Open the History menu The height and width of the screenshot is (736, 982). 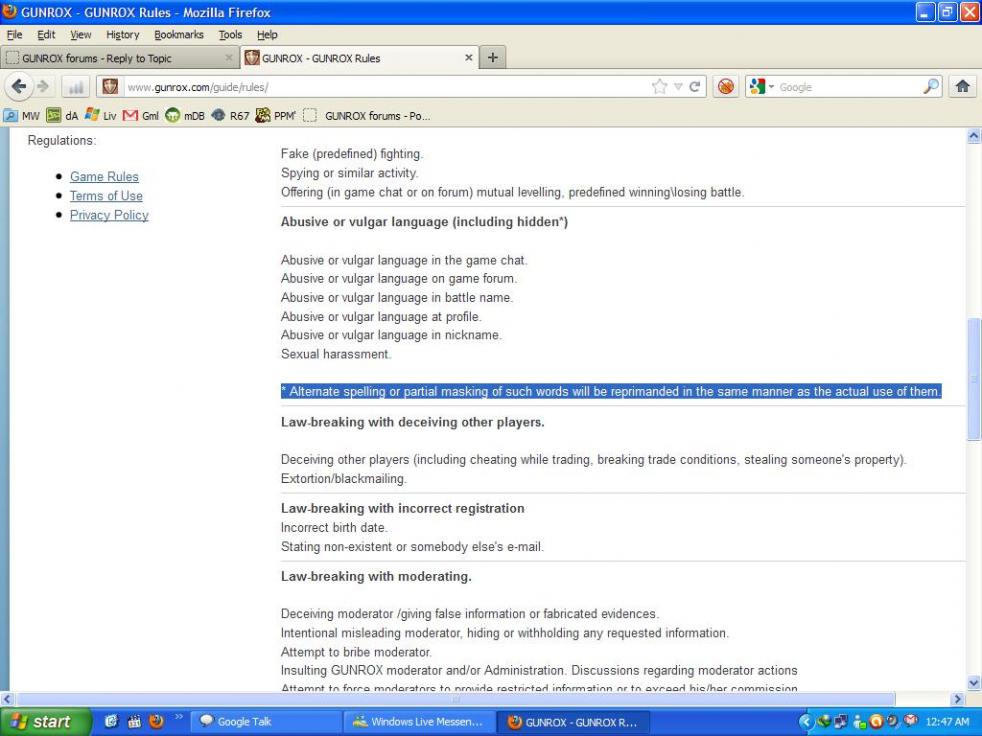[122, 34]
